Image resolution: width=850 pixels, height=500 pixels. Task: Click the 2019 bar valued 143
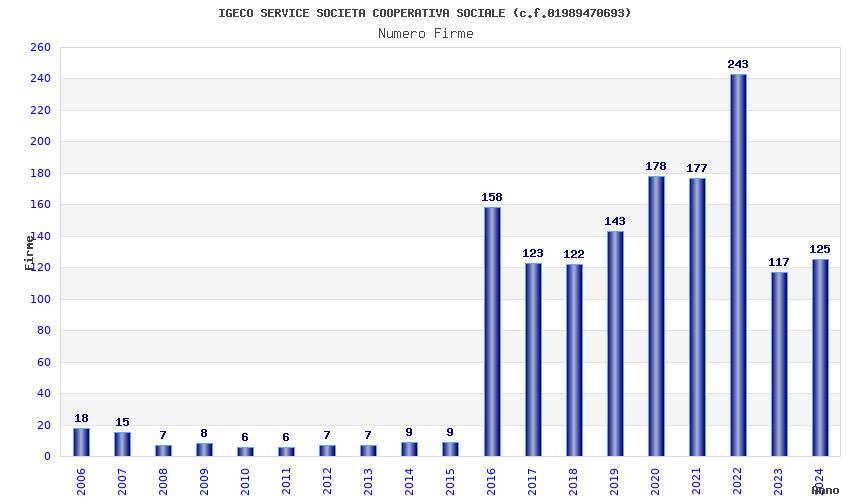pos(615,344)
